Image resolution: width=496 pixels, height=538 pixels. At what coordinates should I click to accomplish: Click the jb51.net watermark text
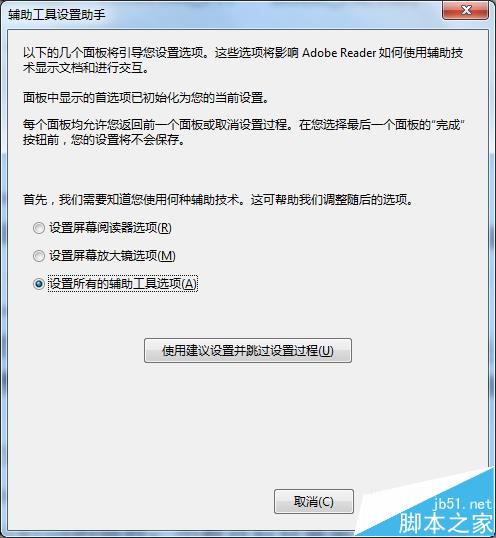(x=462, y=504)
